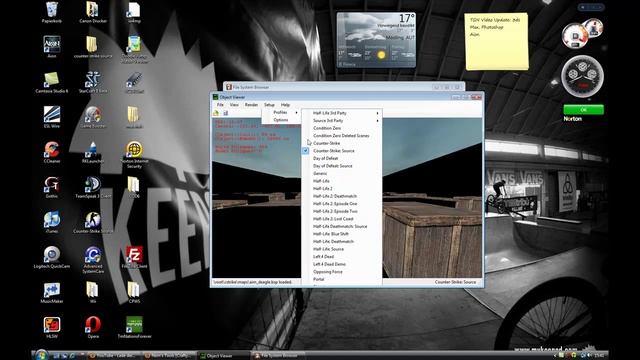
Task: Select the Left 4 Dead profile
Action: pos(342,257)
